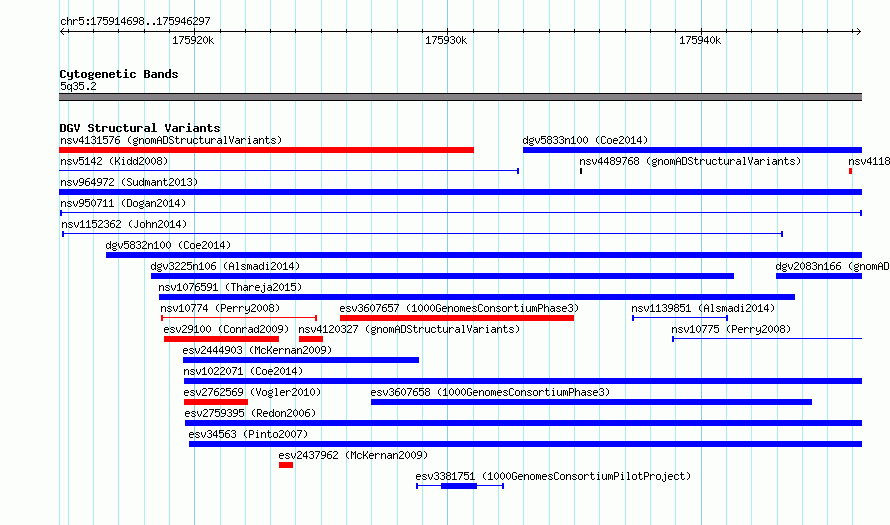Open the nsv950711 (Dogan2014) label
This screenshot has width=890, height=525.
click(x=123, y=203)
